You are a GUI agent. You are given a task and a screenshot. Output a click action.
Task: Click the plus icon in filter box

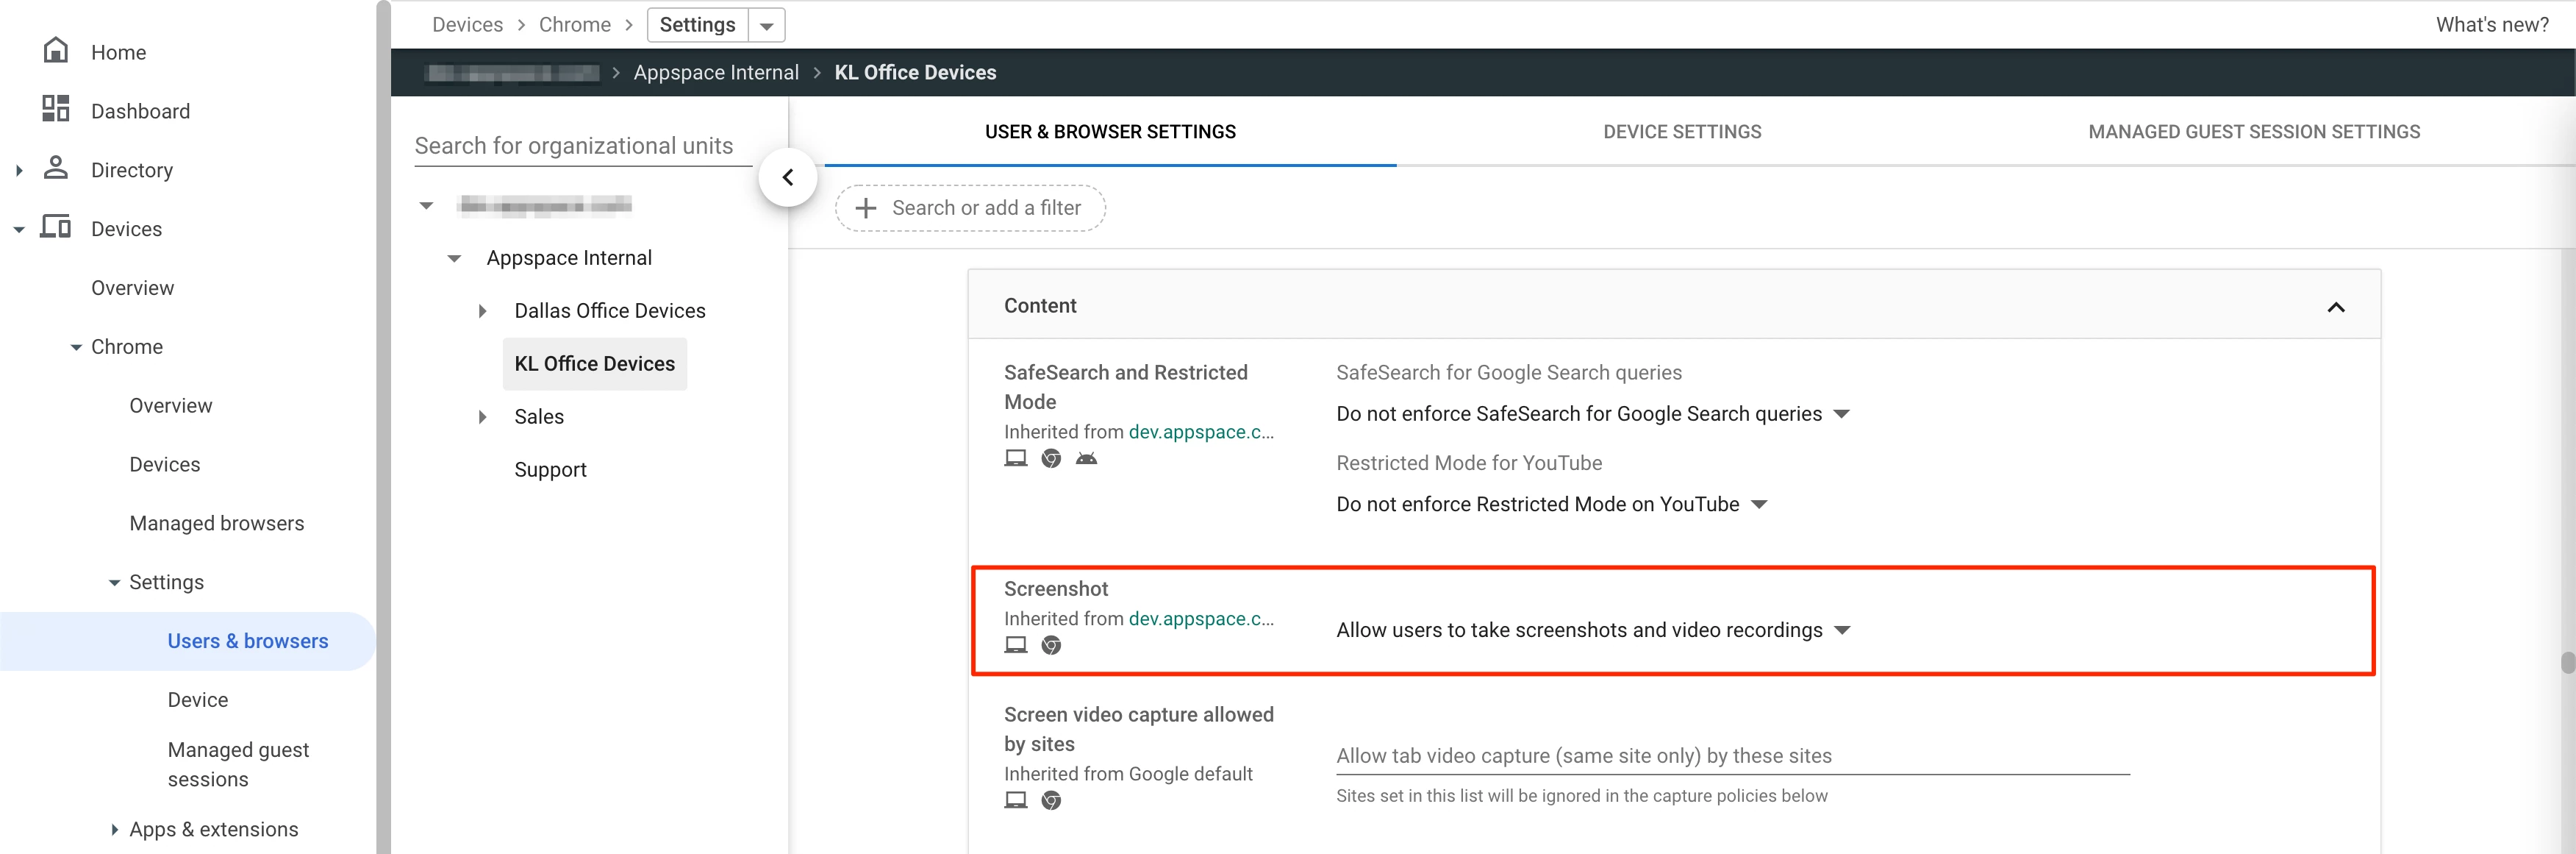pos(866,208)
